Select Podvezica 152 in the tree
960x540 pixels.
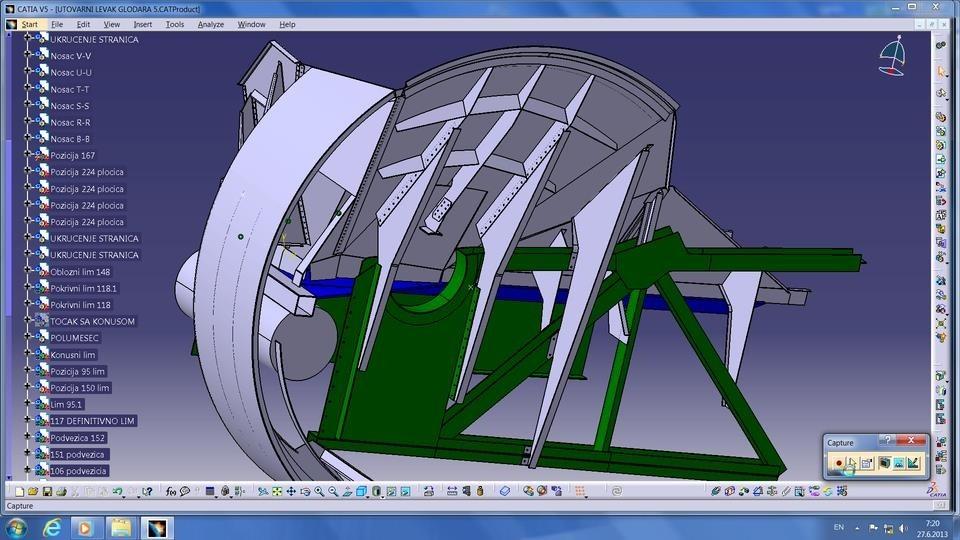78,438
